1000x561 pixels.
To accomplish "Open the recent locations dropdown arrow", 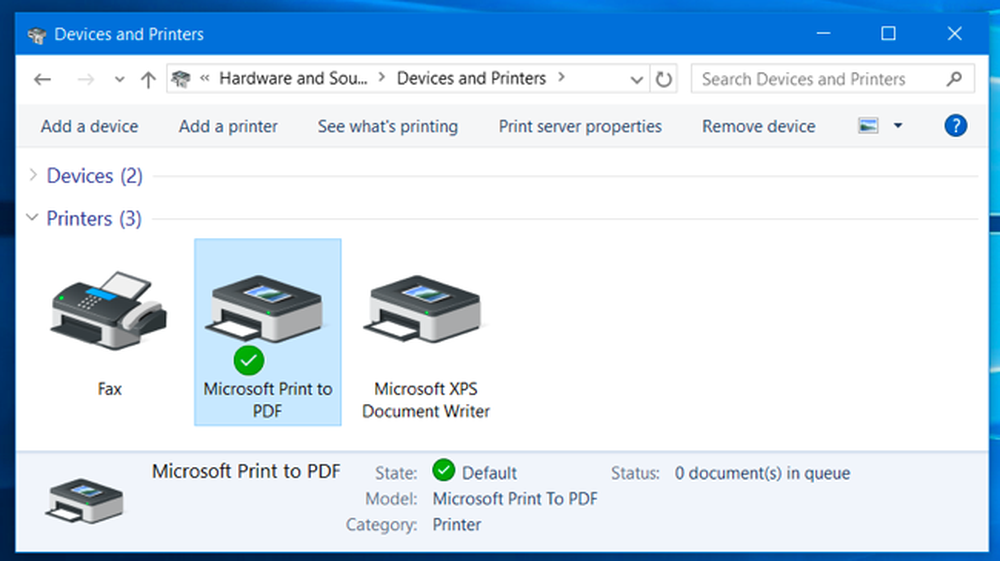I will [x=119, y=80].
